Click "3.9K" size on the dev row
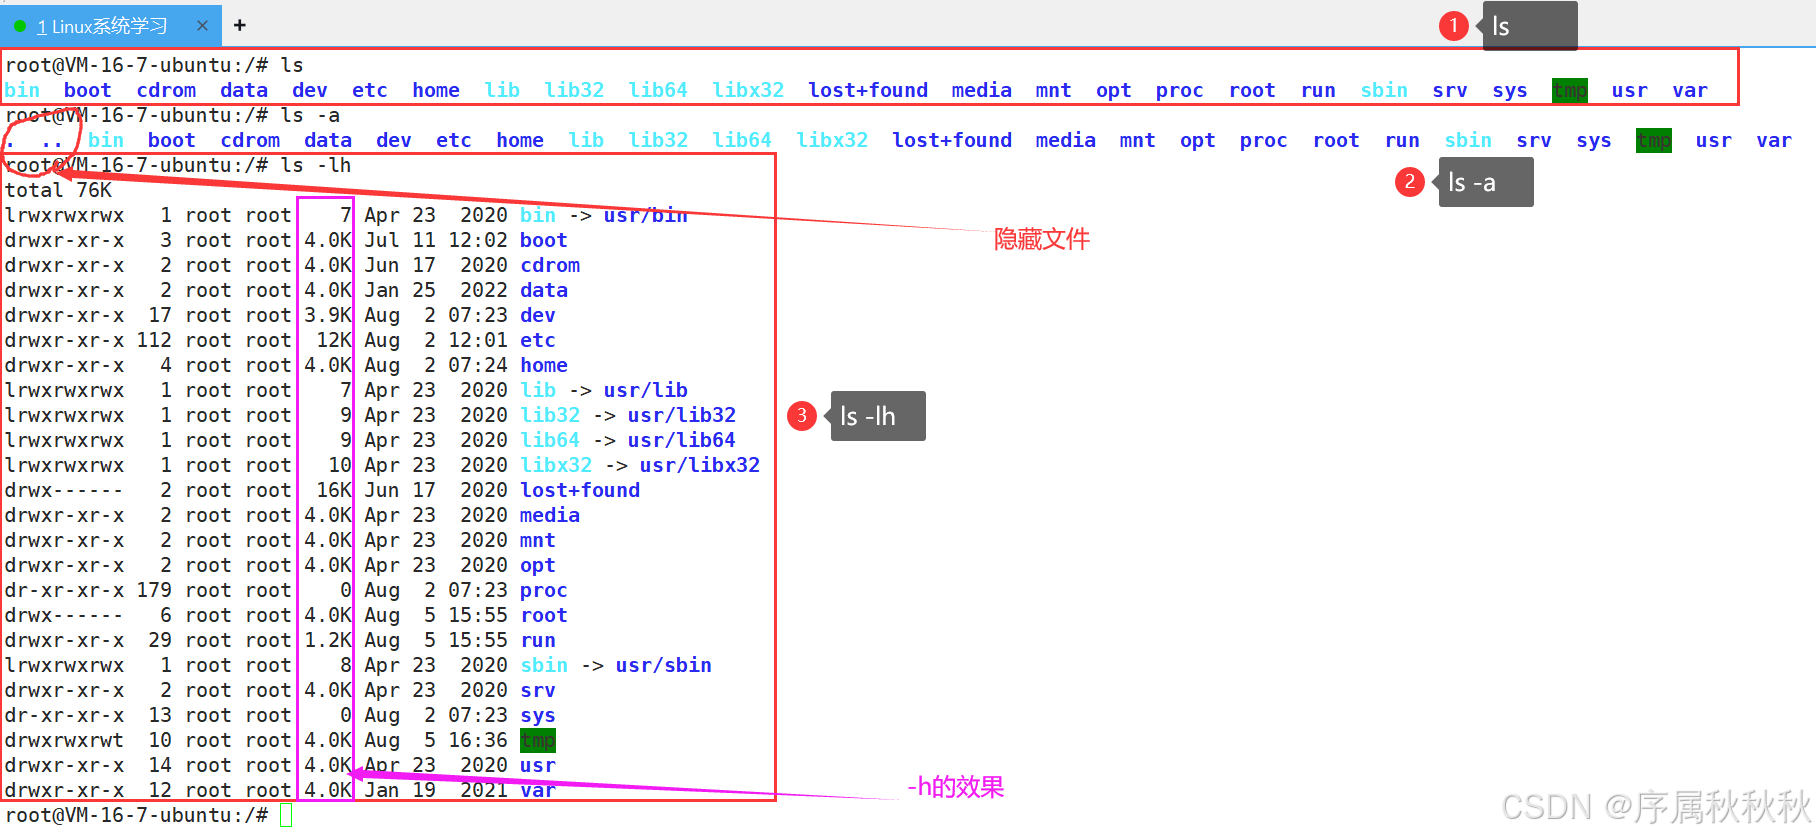Image resolution: width=1816 pixels, height=839 pixels. click(328, 315)
